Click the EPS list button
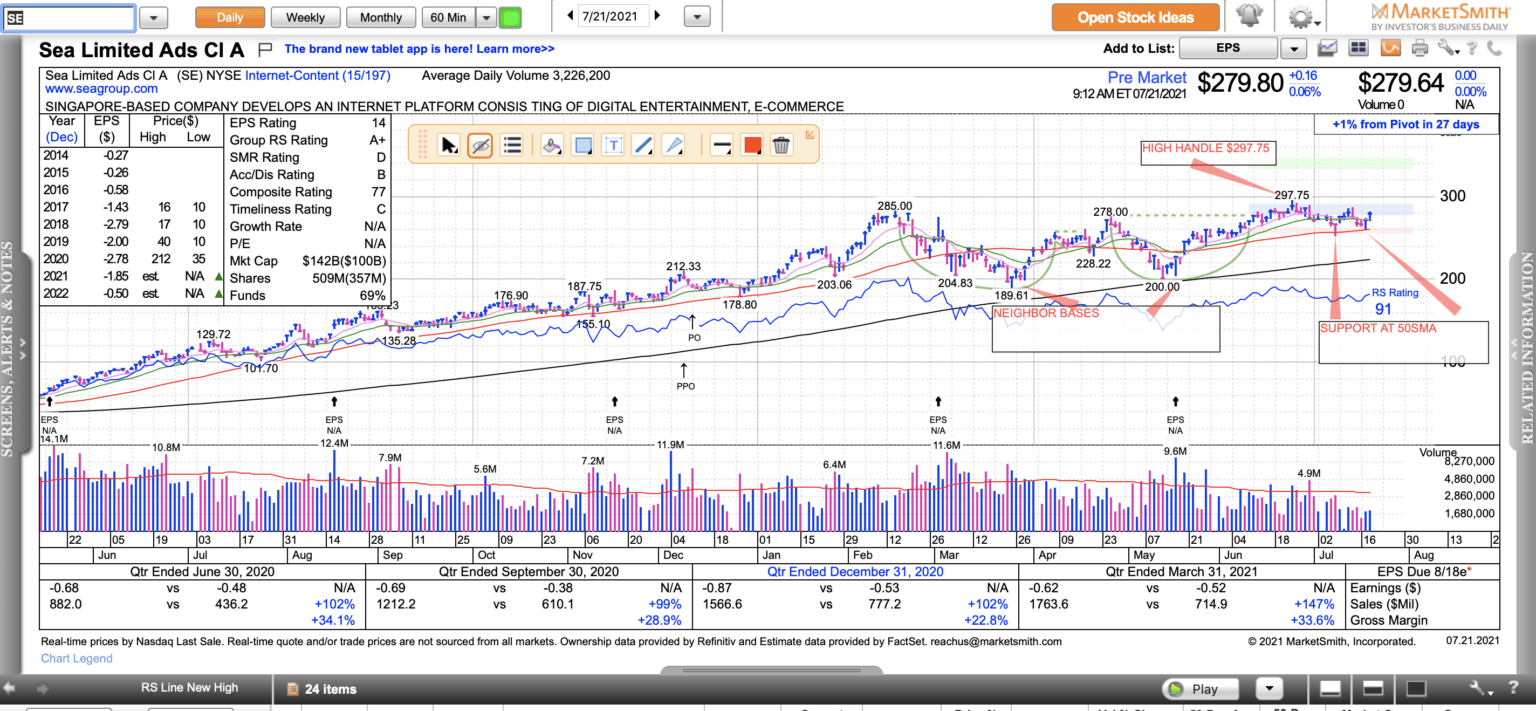1536x711 pixels. click(1228, 48)
